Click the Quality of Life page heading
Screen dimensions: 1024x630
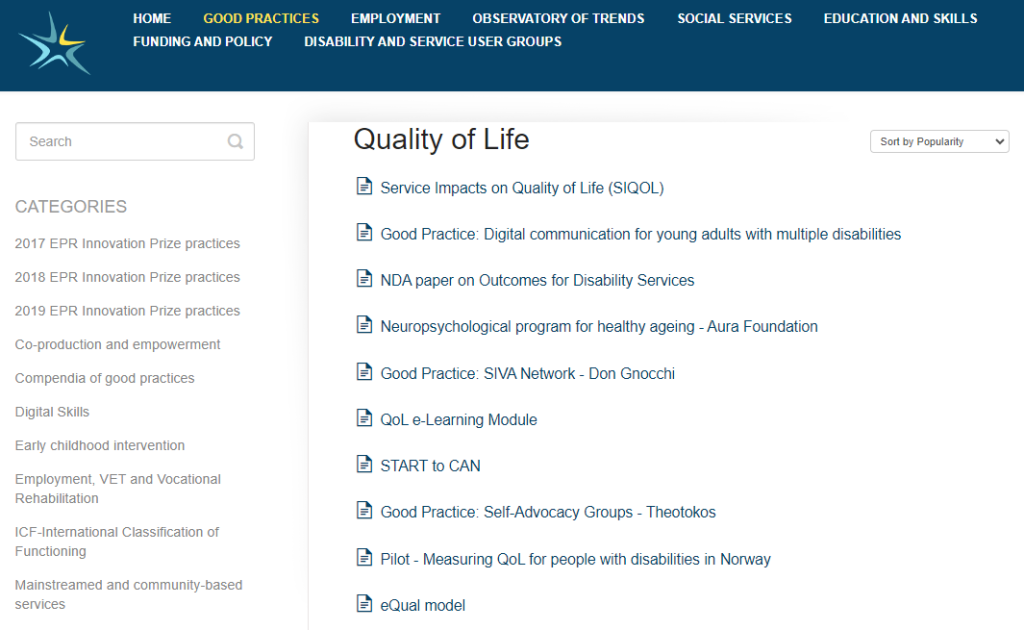(441, 139)
